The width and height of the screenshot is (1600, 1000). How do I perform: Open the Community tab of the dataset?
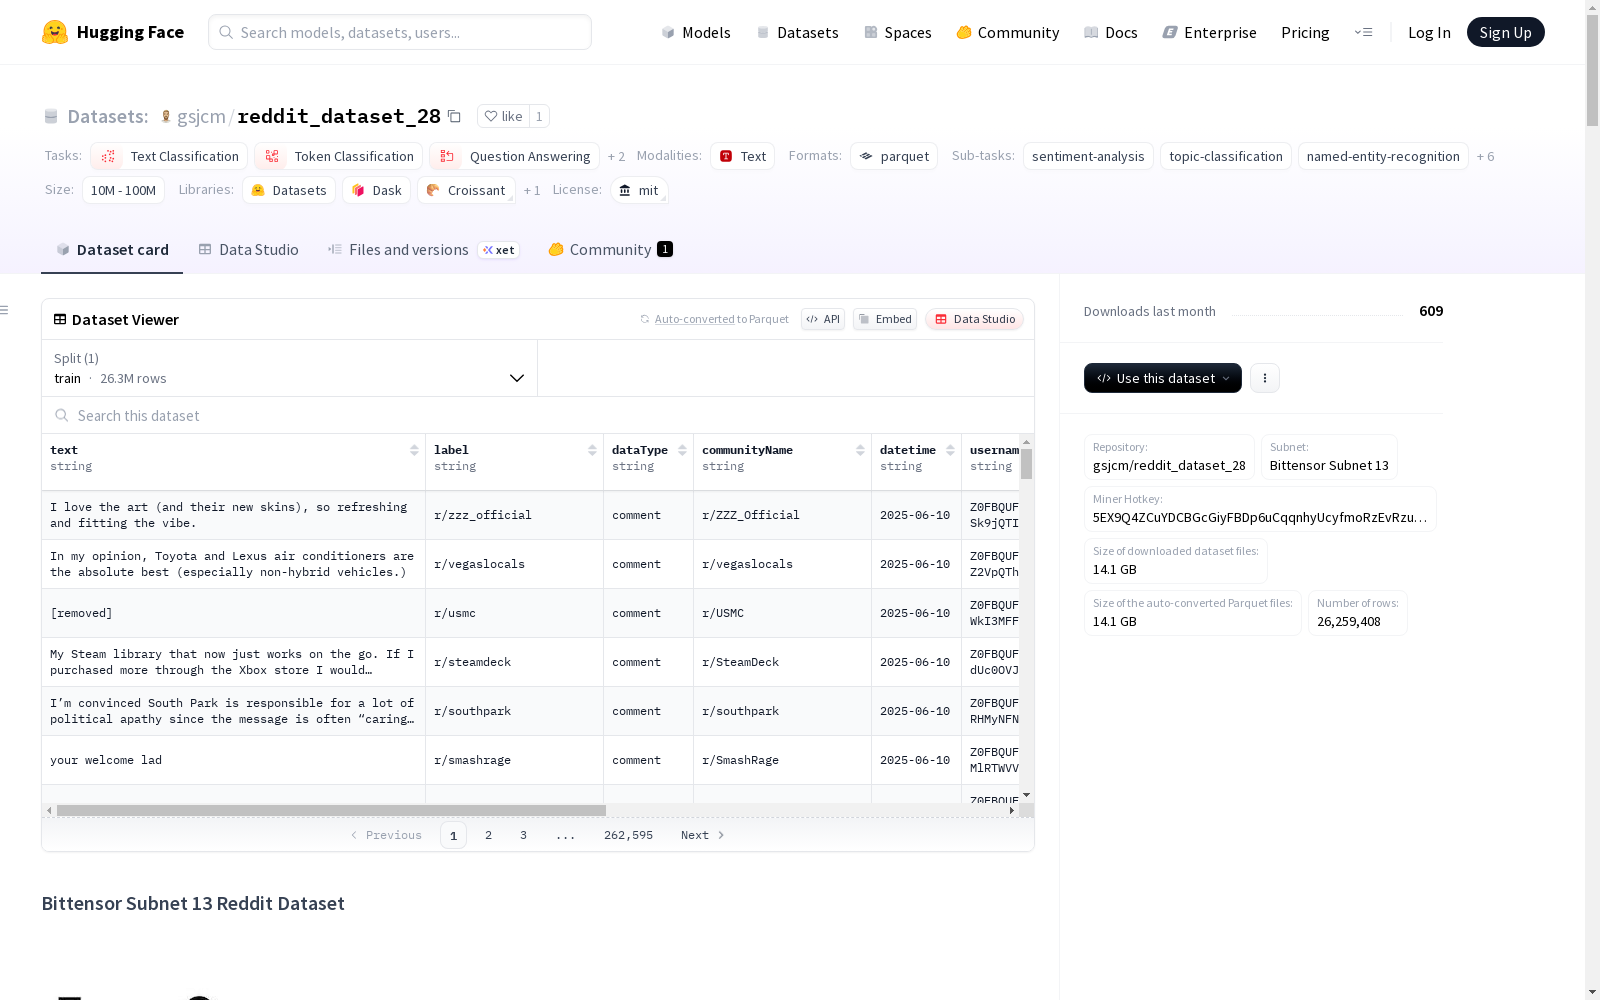pyautogui.click(x=610, y=250)
